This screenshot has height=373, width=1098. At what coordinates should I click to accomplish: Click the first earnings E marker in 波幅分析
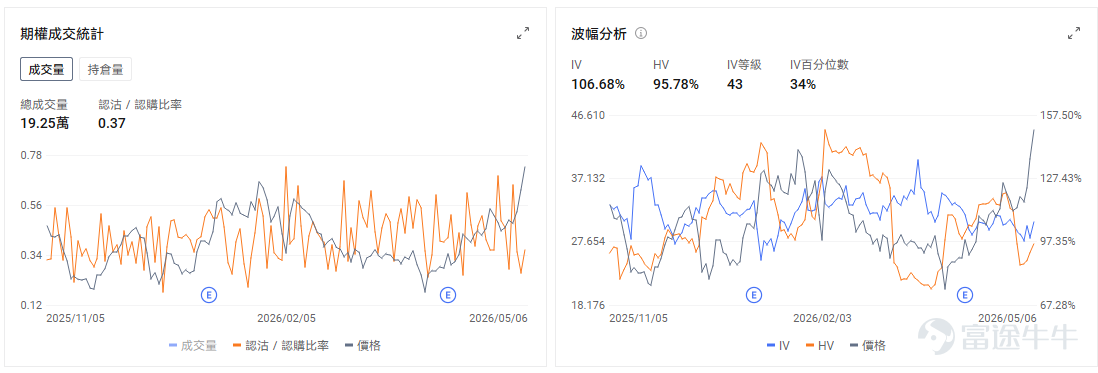(753, 295)
